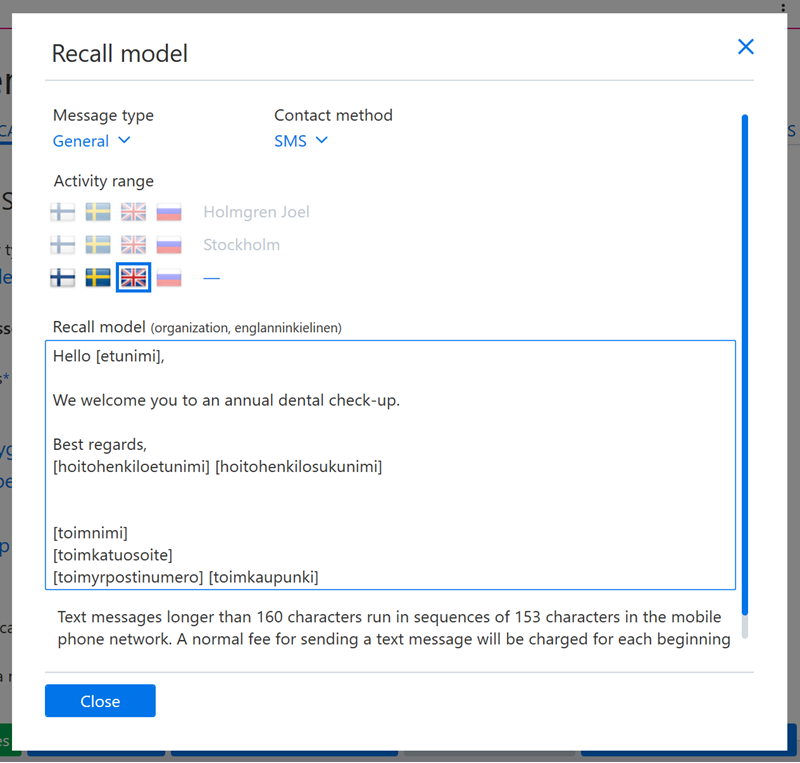The height and width of the screenshot is (763, 800).
Task: Open the Message type General dropdown
Action: point(91,141)
